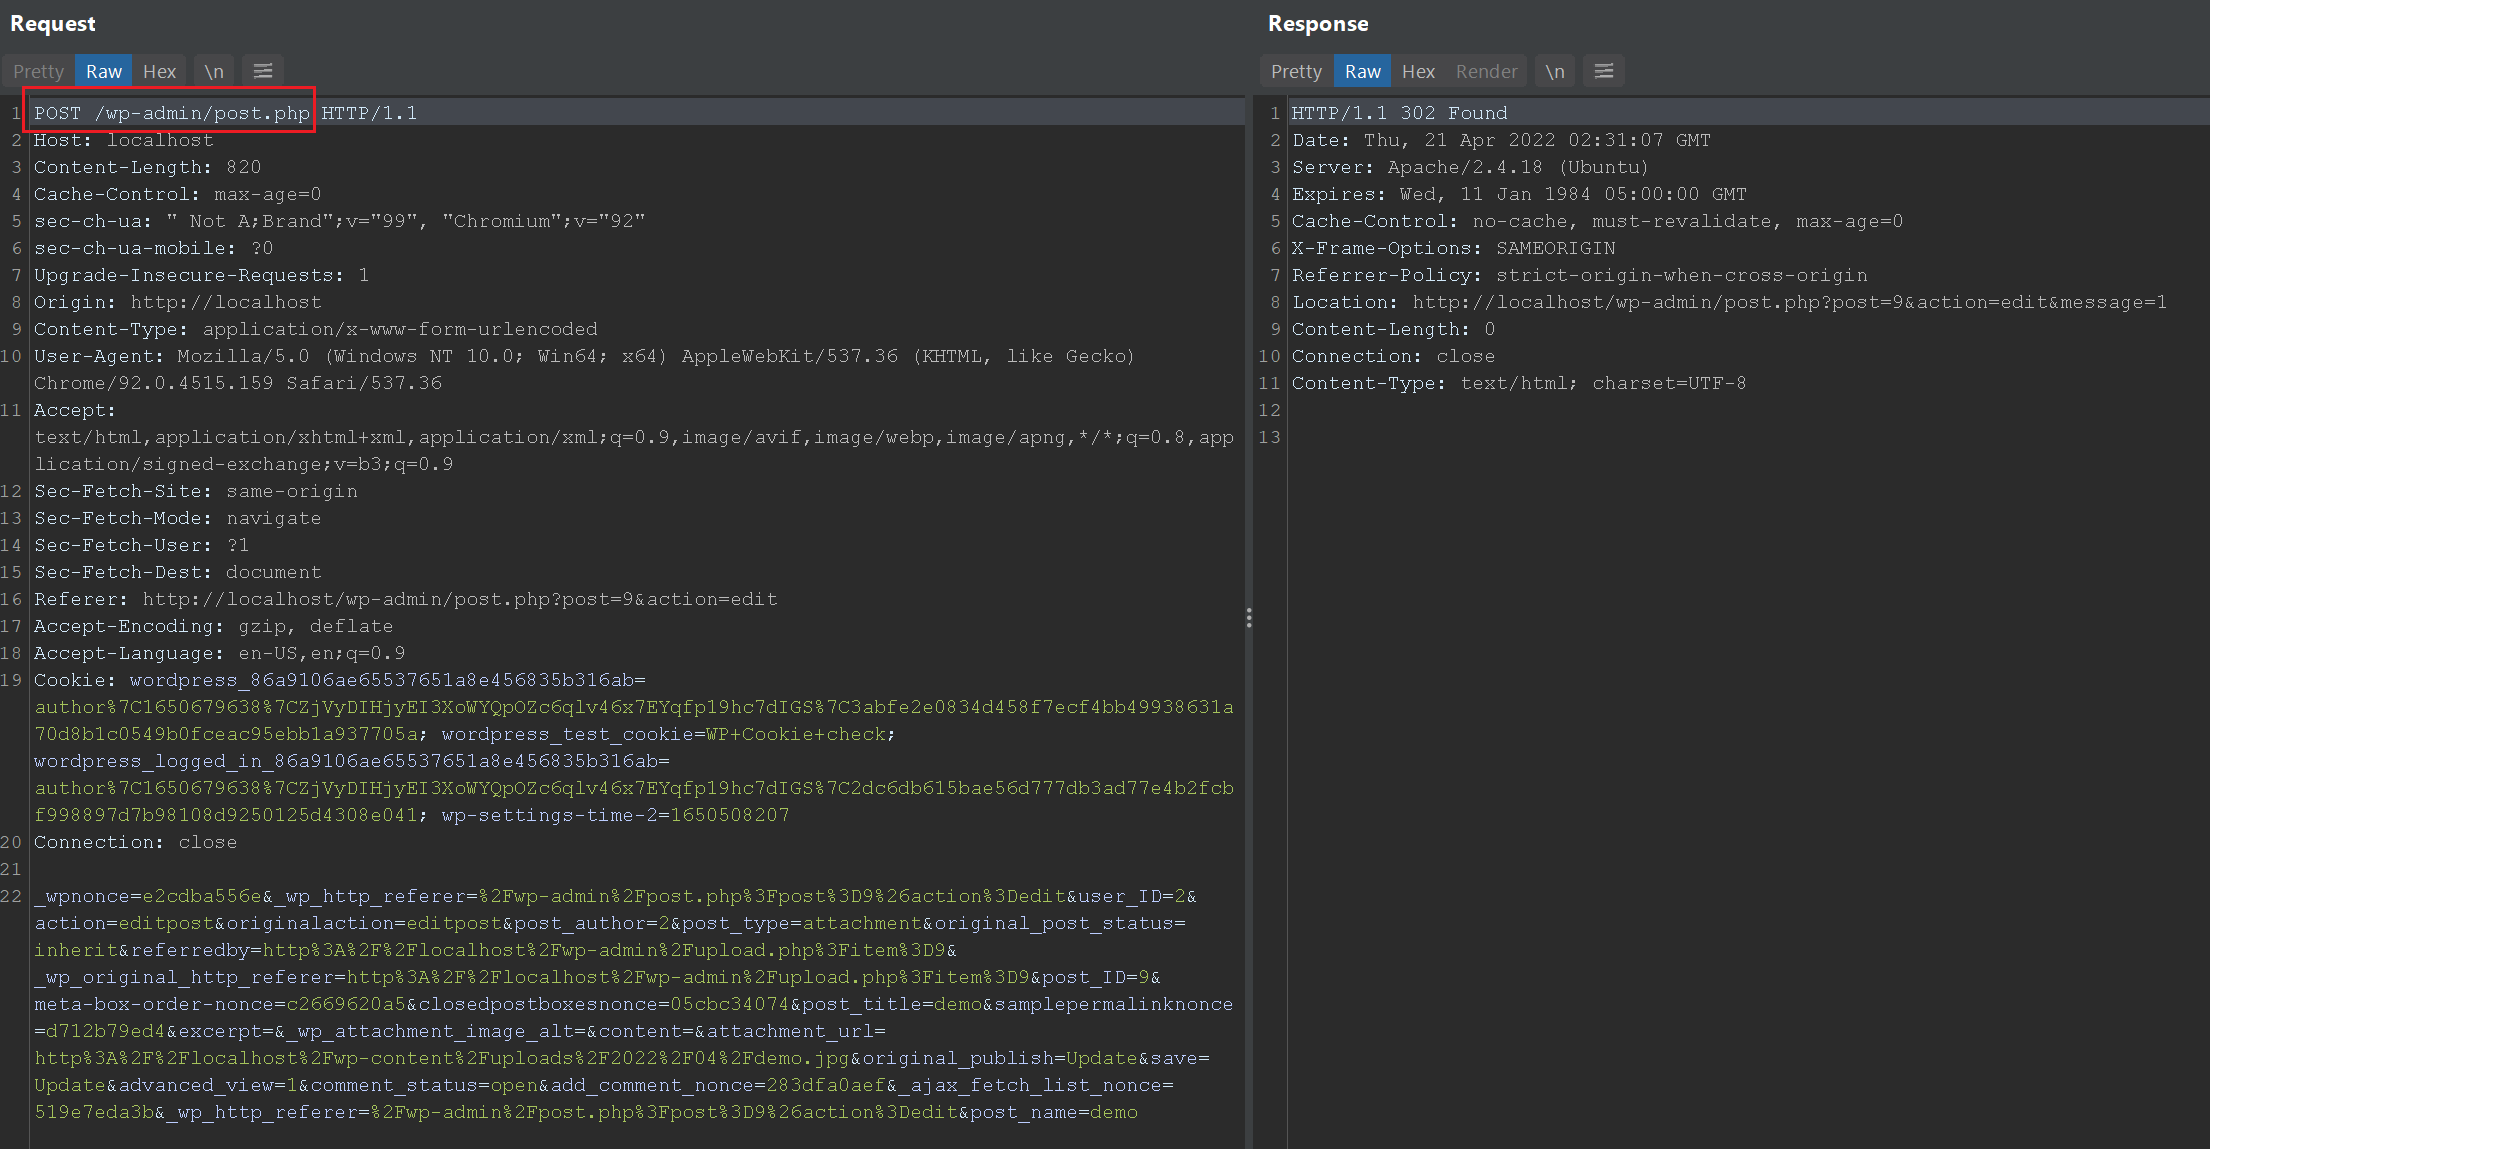
Task: Click the 'HTTP/1.1 302 Found' status line
Action: pos(1400,113)
